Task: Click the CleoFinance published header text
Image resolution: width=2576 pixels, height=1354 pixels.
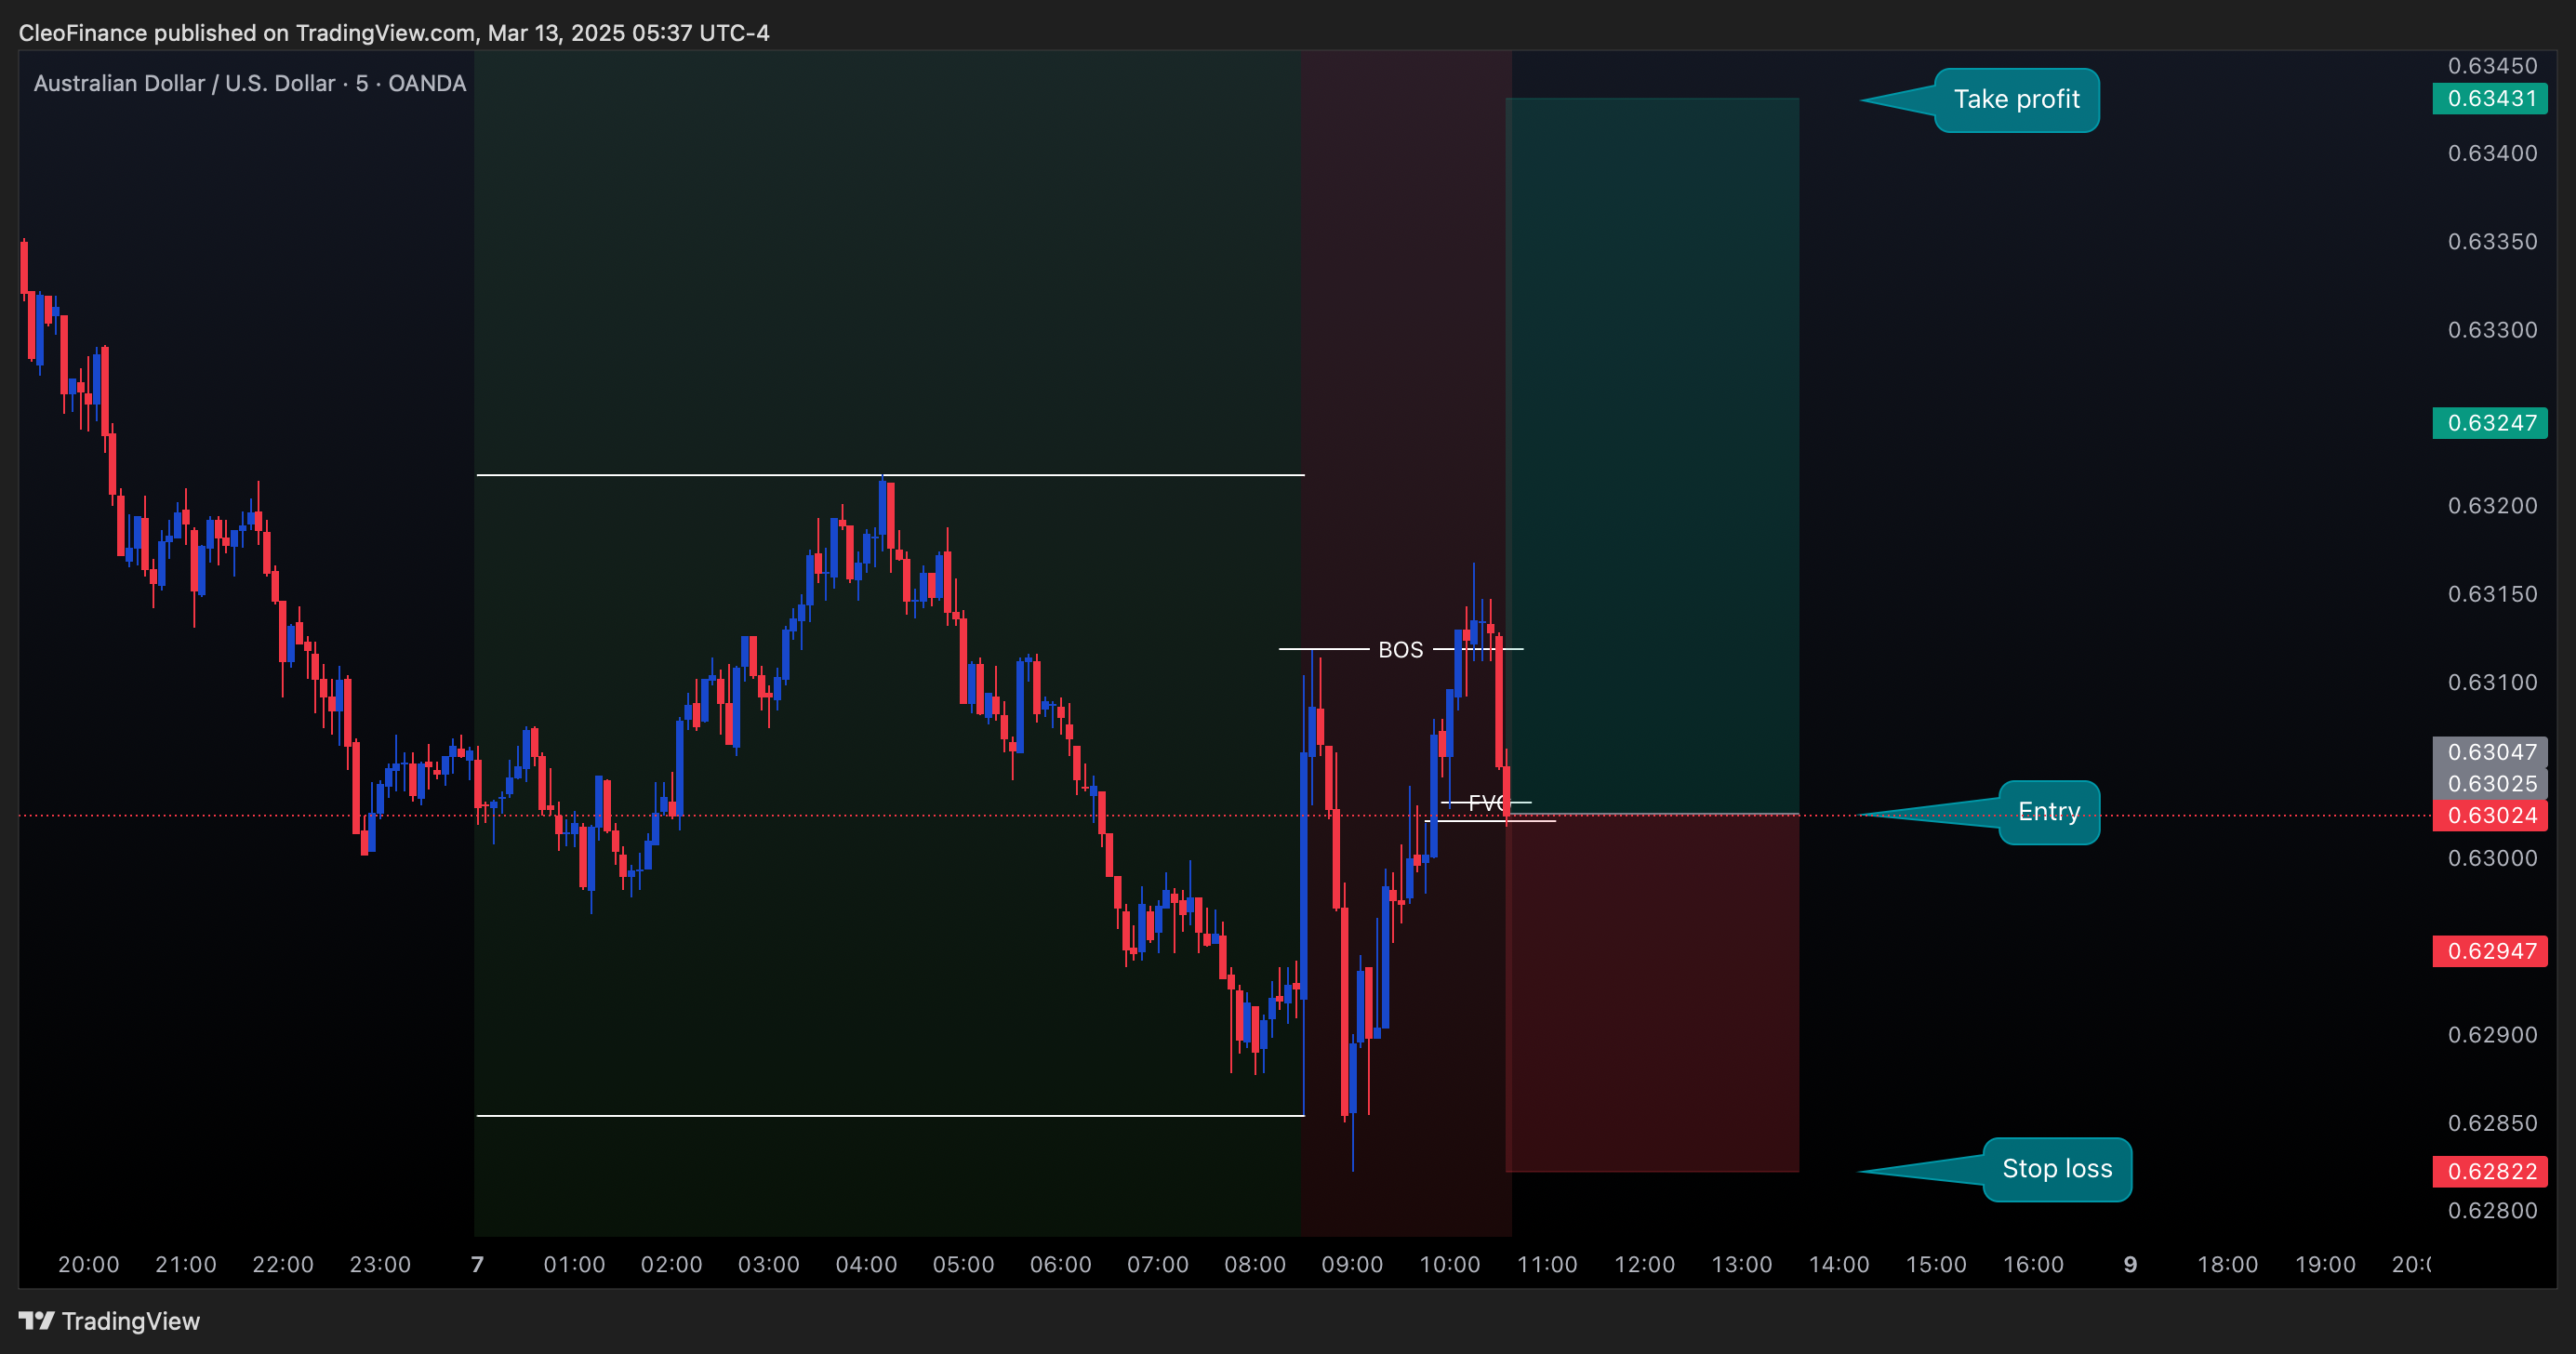Action: pyautogui.click(x=394, y=33)
